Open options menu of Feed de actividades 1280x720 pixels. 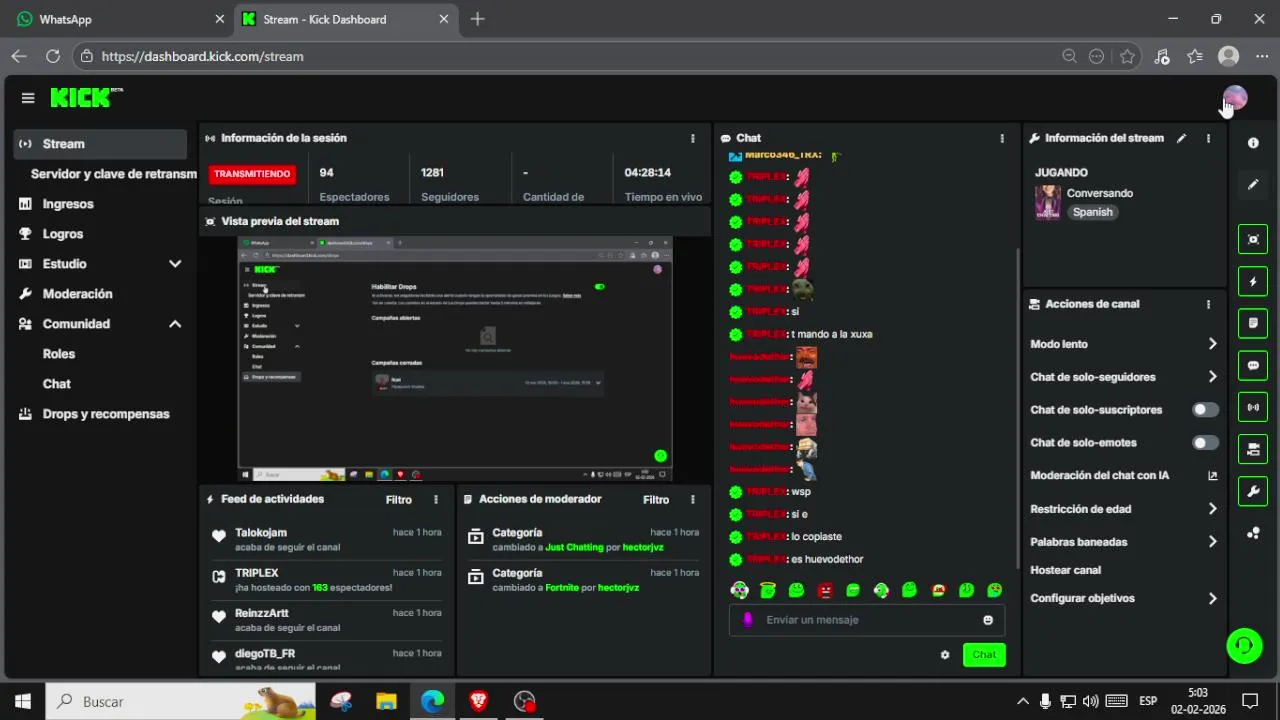436,499
